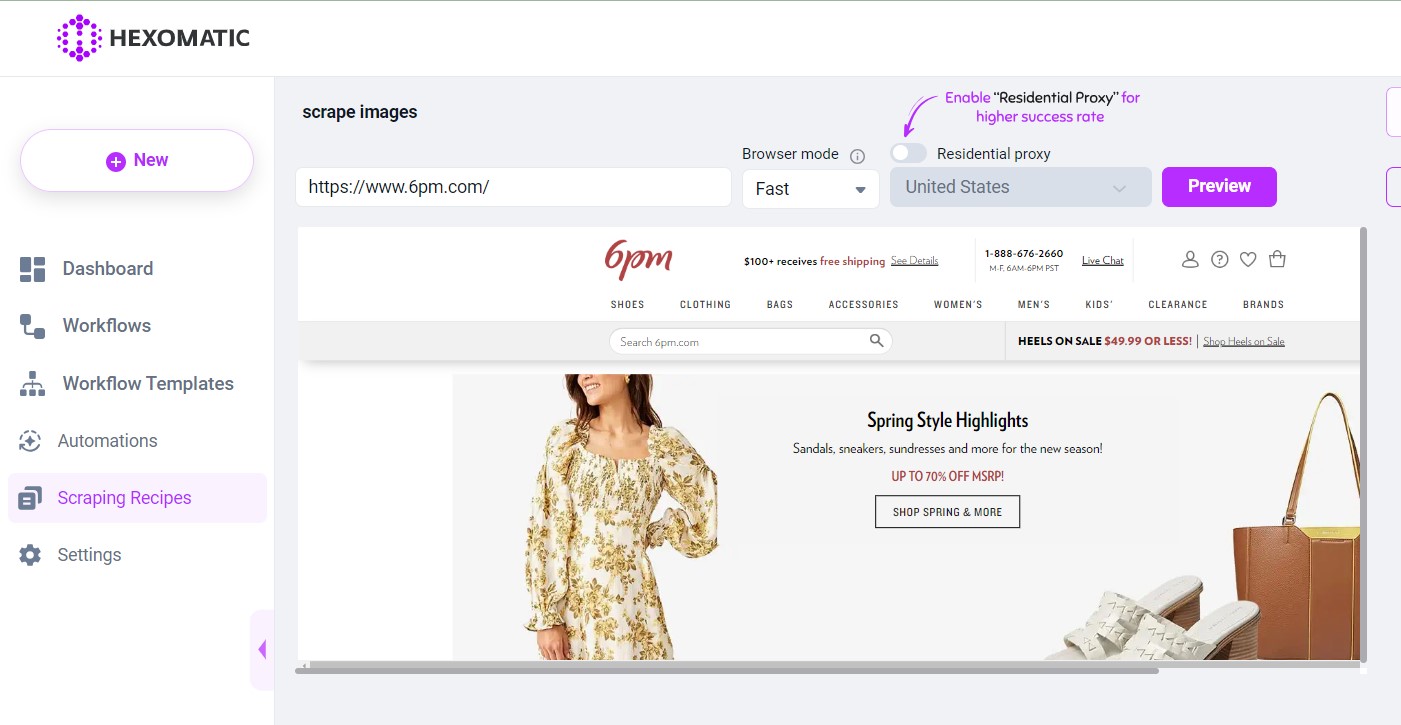Select the CLEARANCE menu item

[x=1177, y=304]
